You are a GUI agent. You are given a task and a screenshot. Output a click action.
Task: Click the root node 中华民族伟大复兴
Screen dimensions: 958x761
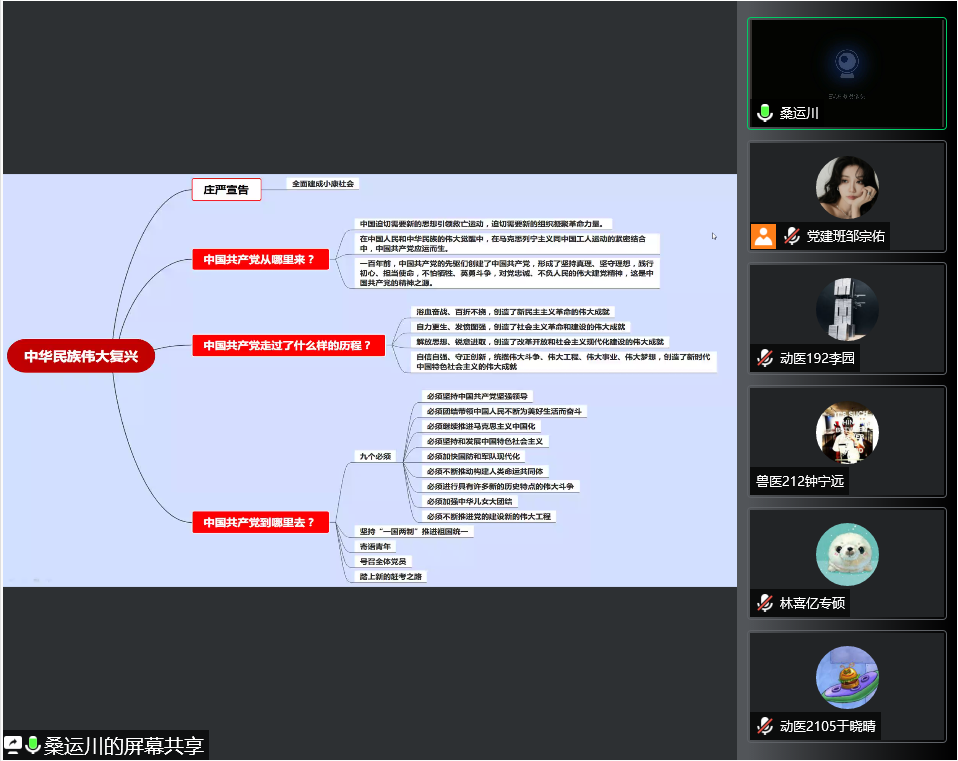tap(81, 356)
